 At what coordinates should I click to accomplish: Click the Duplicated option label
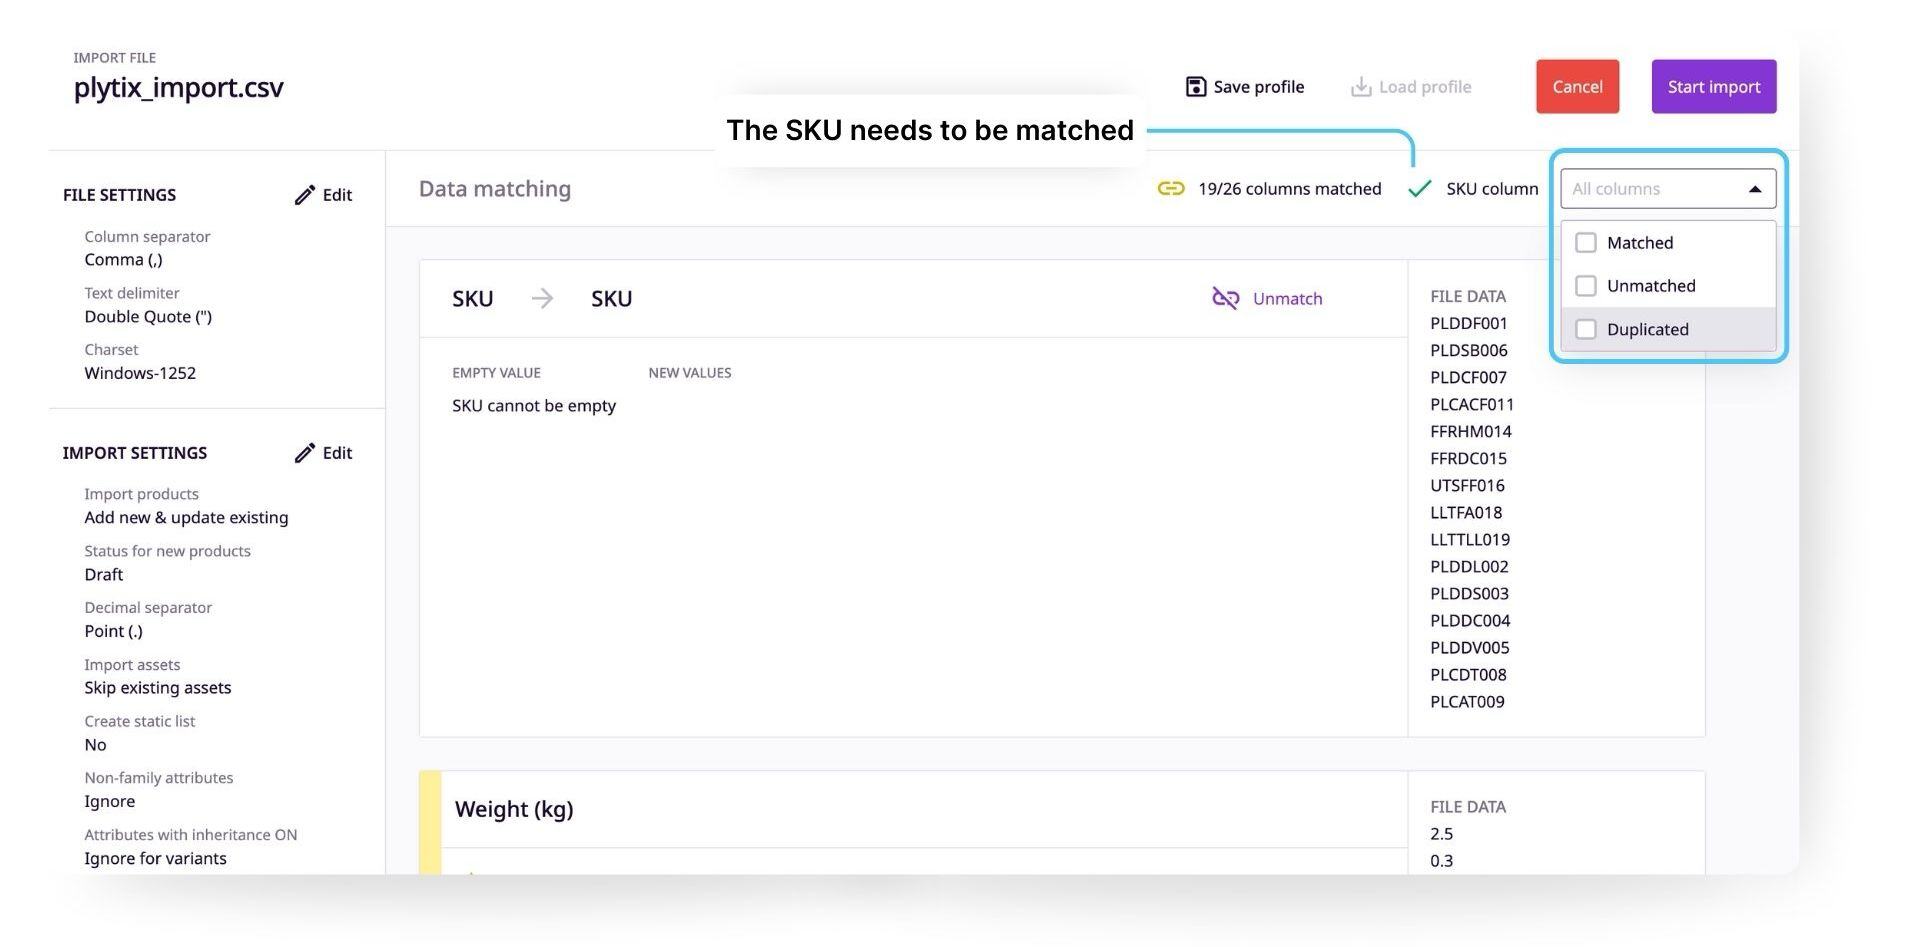pos(1648,329)
